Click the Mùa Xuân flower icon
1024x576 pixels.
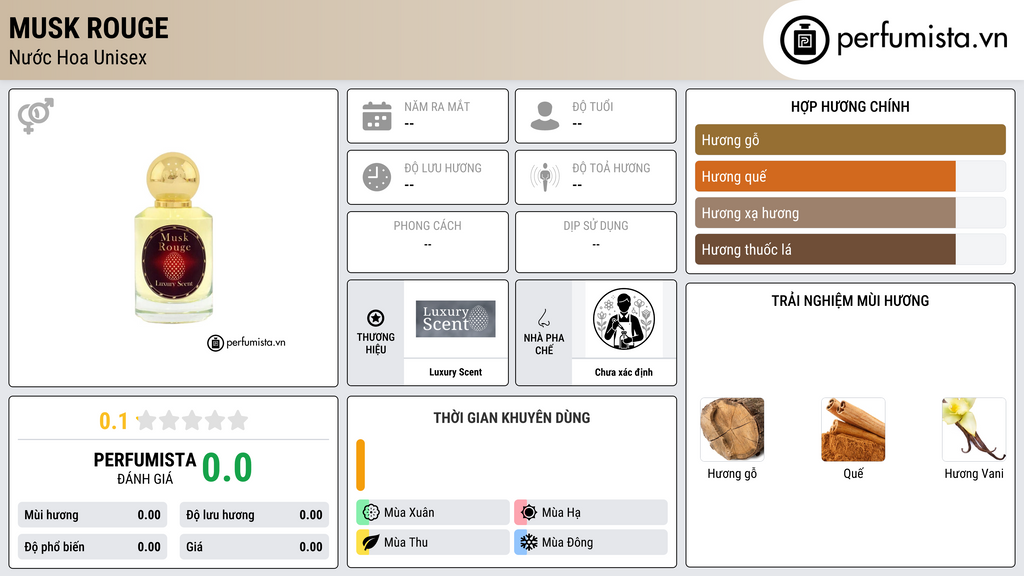(370, 513)
